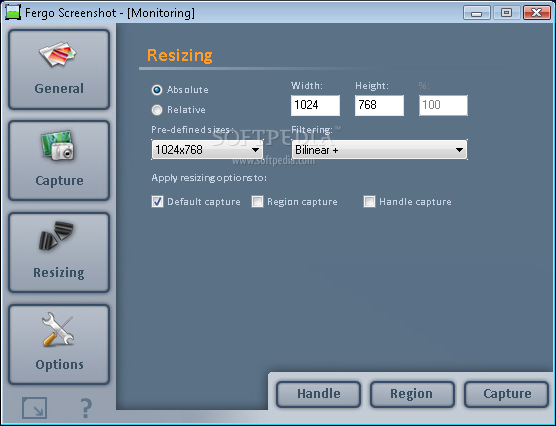Open the Resizing section in sidebar

[59, 253]
